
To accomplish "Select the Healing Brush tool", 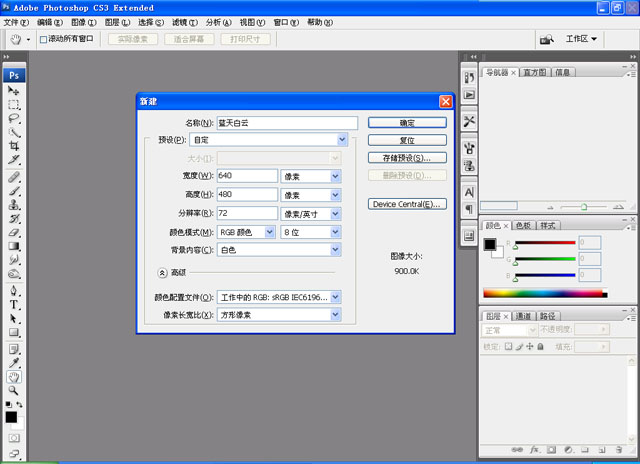I will [x=14, y=177].
